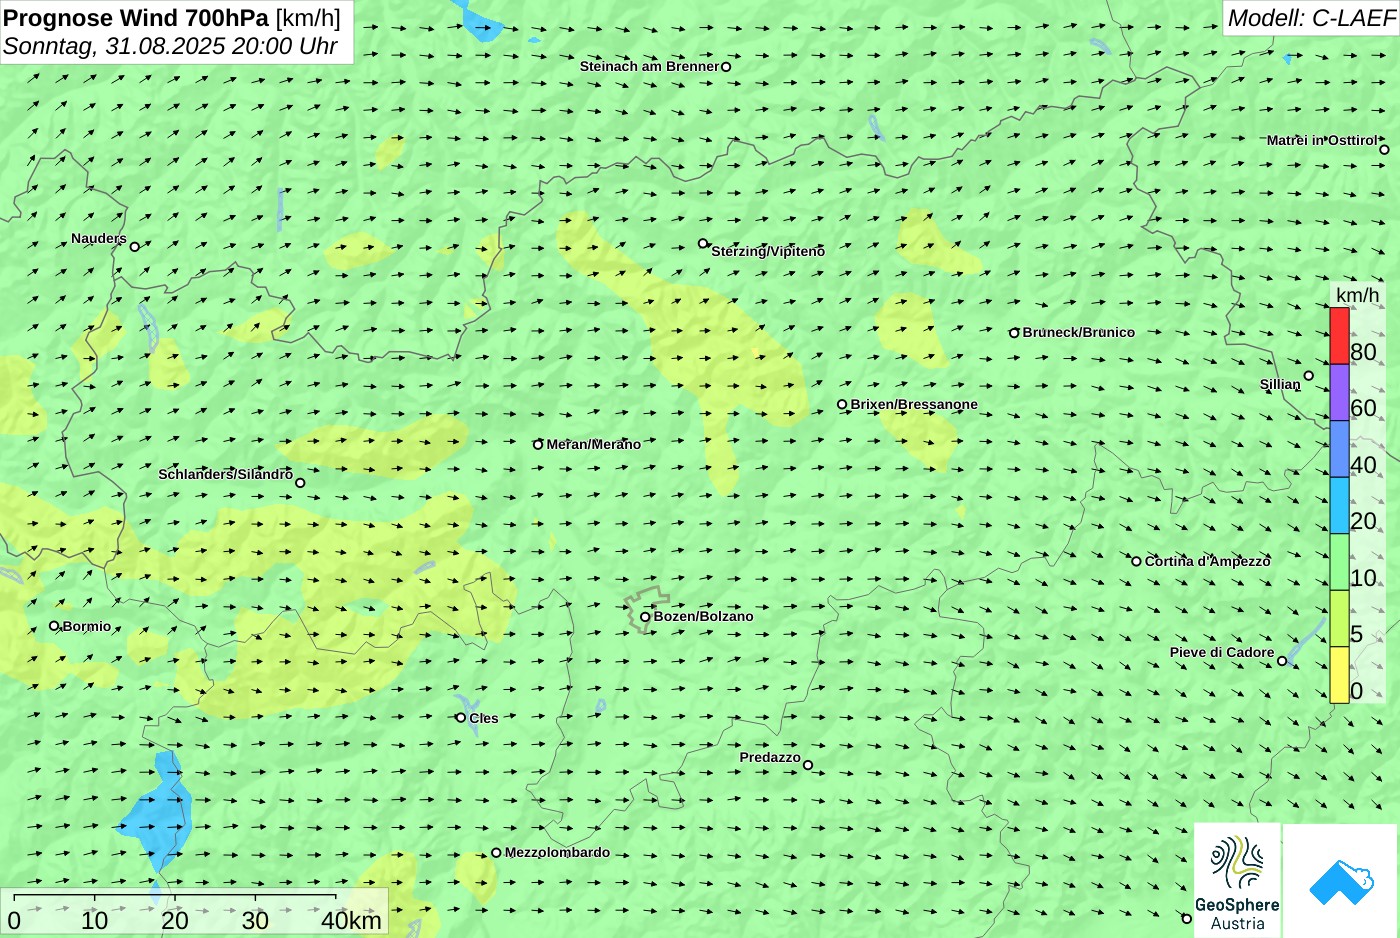Select the lime 5 km/h legend color
The image size is (1400, 938).
1339,618
